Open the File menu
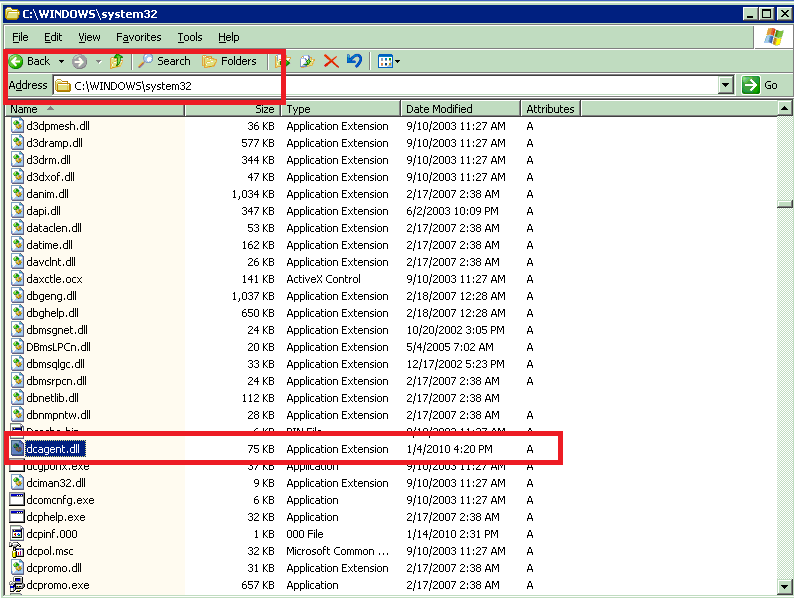Viewport: 795px width, 599px height. [x=20, y=37]
